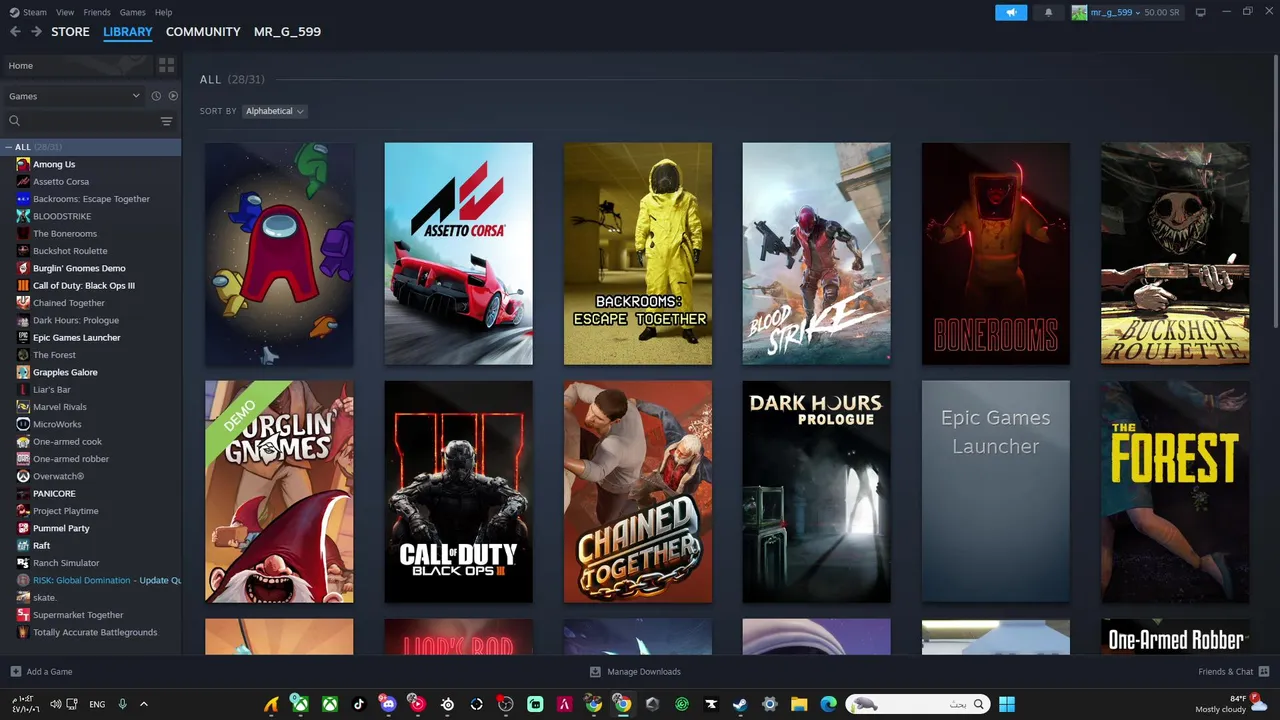This screenshot has width=1280, height=720.
Task: Open the Dark Hours Prologue cover
Action: (x=816, y=492)
